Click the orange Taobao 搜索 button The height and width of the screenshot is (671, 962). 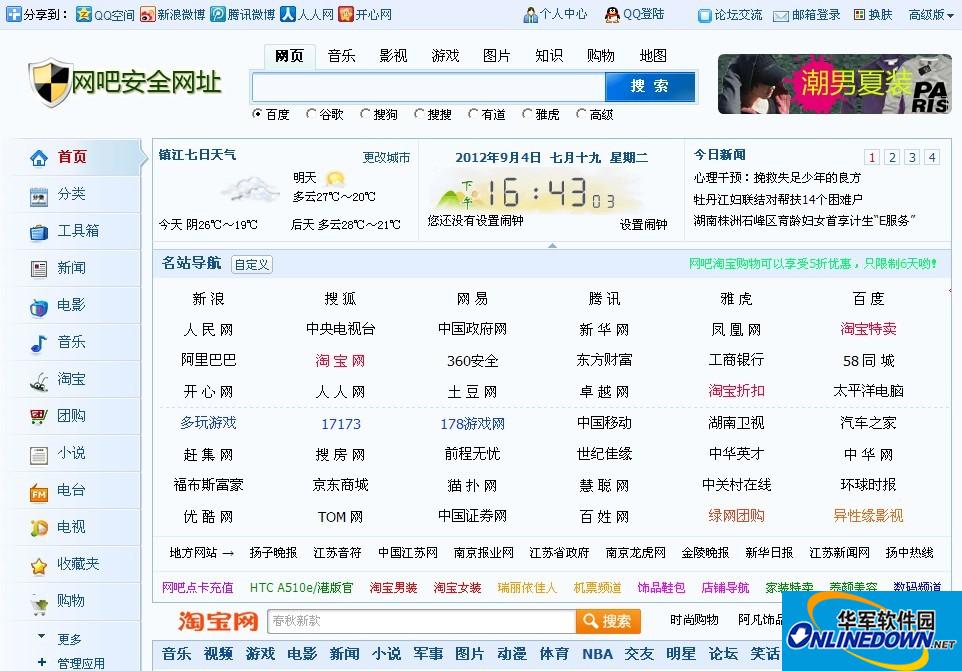click(608, 621)
